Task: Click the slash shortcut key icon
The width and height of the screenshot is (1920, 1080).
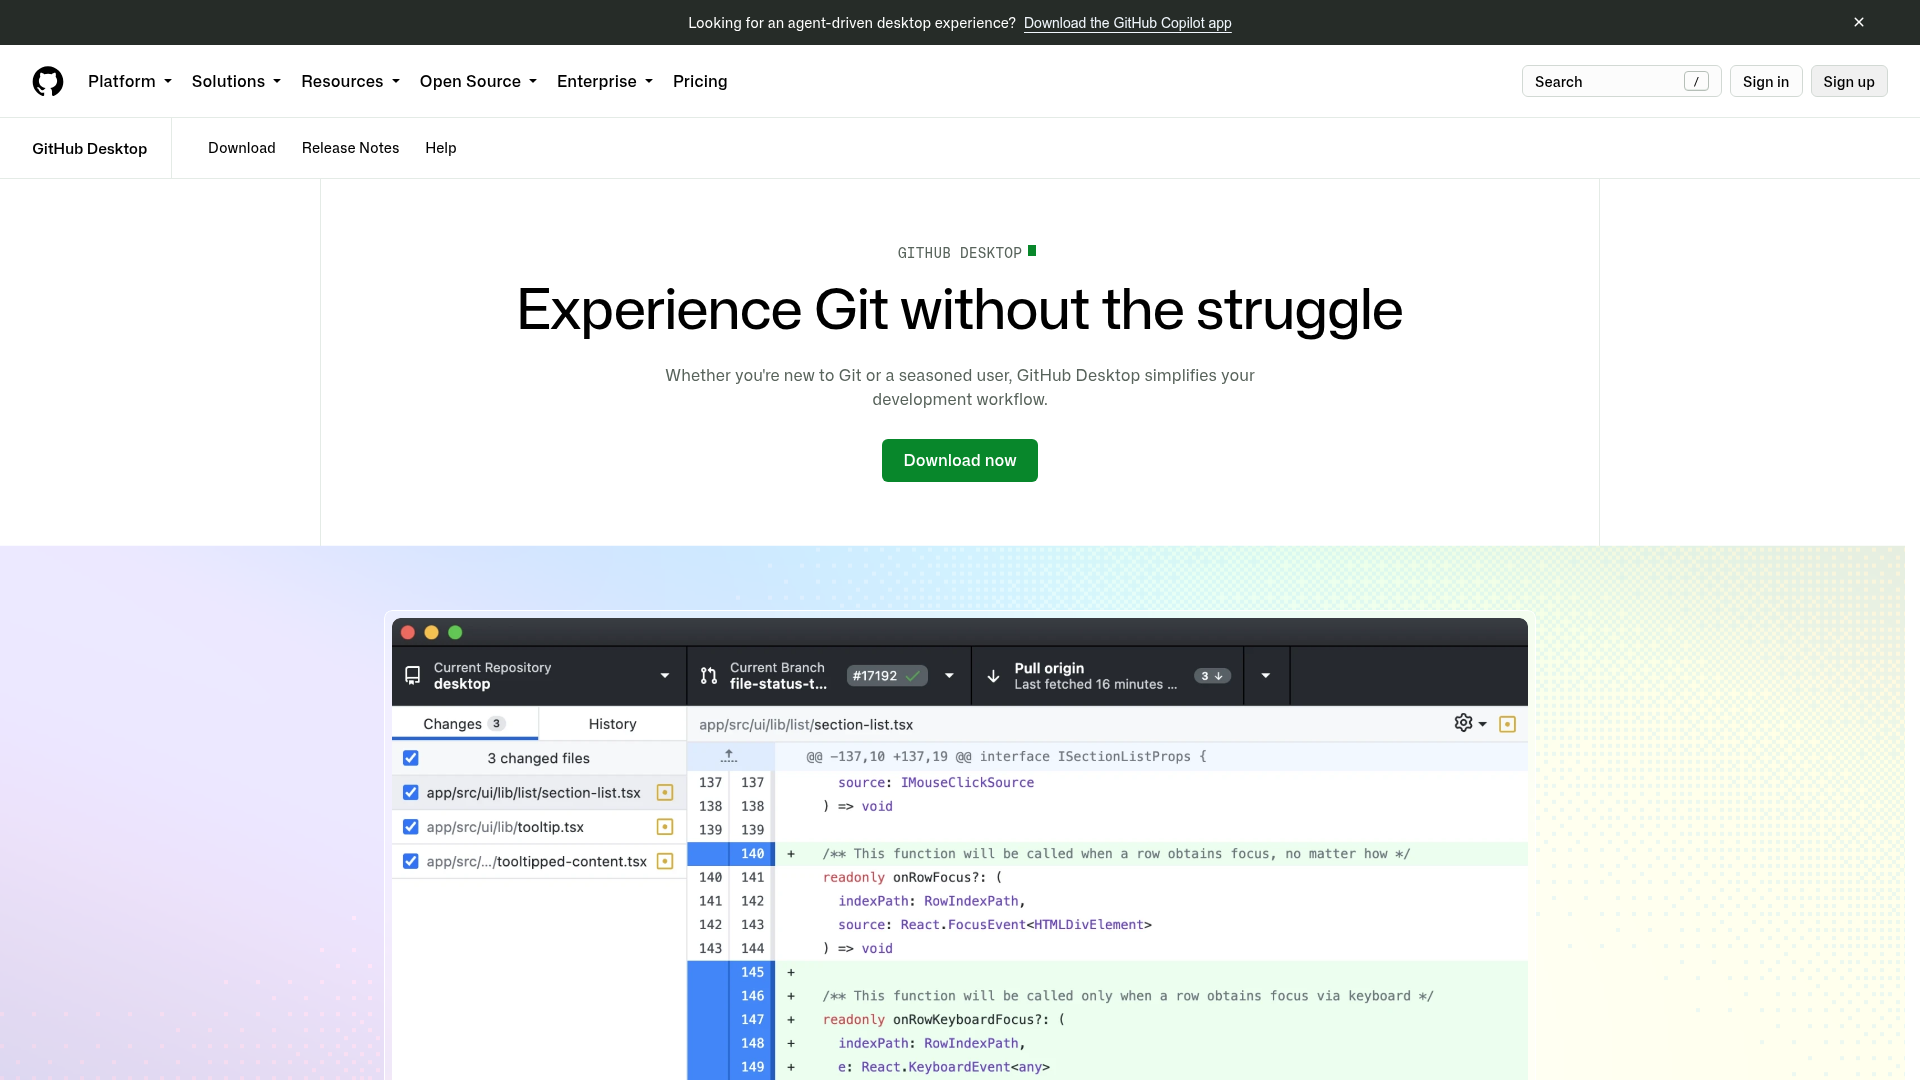Action: (x=1696, y=81)
